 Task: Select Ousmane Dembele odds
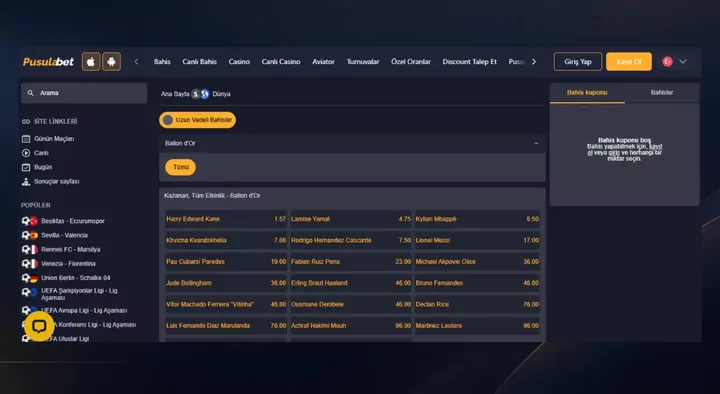click(x=351, y=304)
